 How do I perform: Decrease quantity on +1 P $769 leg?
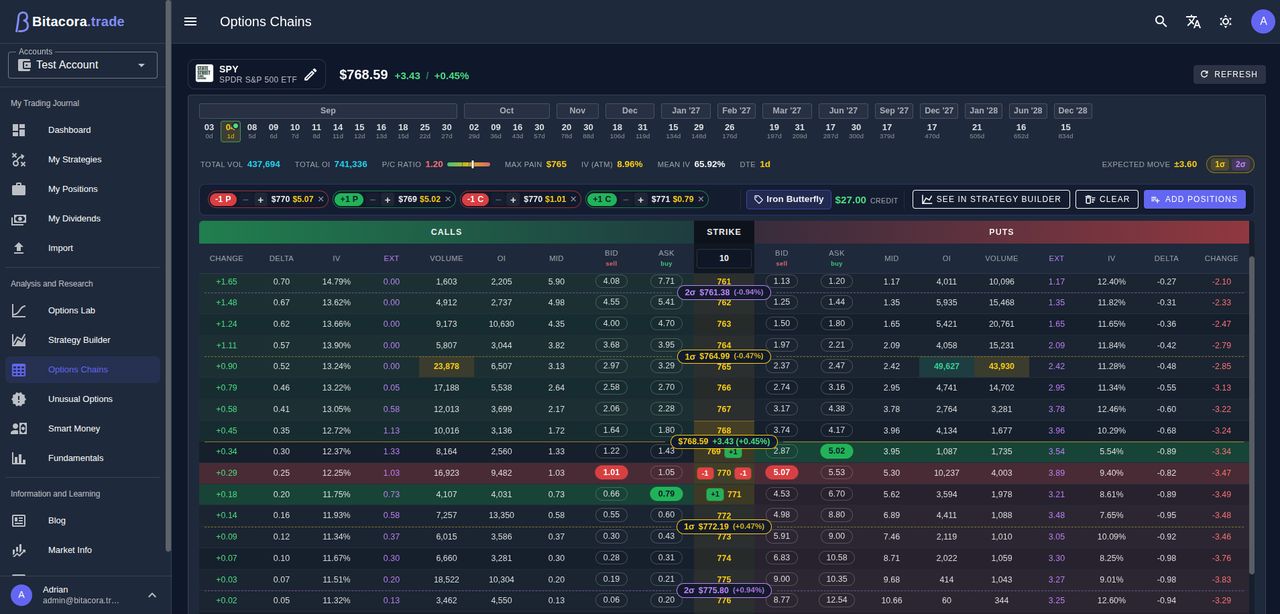(x=373, y=199)
